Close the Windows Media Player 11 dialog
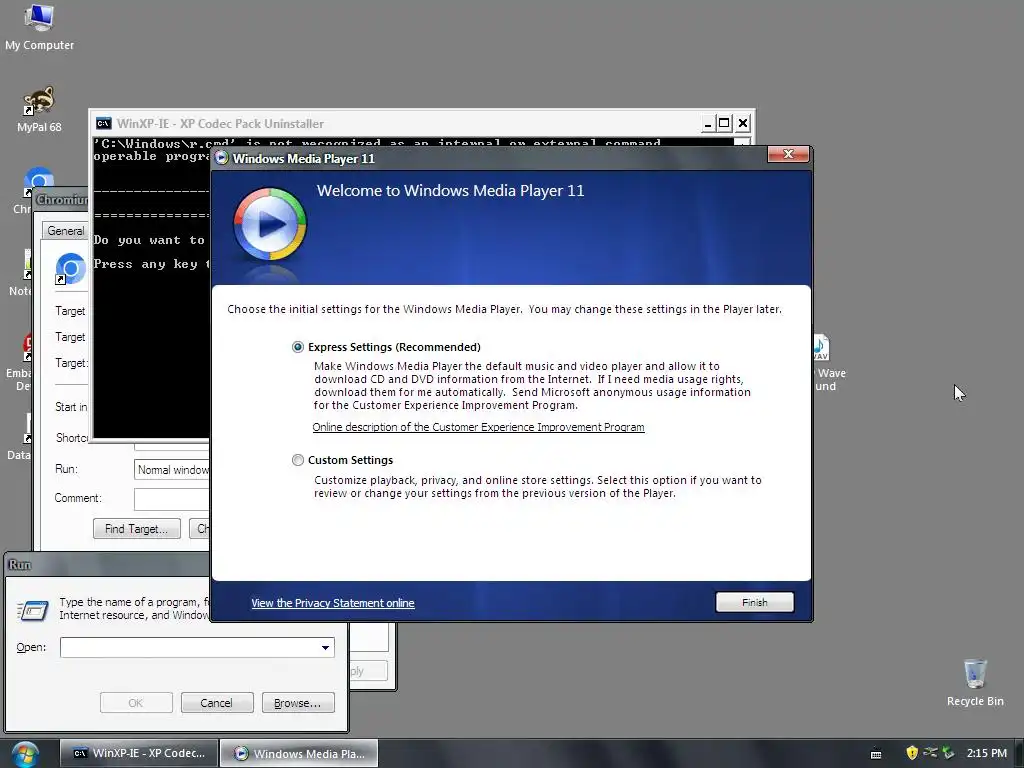This screenshot has width=1024, height=768. pyautogui.click(x=788, y=154)
